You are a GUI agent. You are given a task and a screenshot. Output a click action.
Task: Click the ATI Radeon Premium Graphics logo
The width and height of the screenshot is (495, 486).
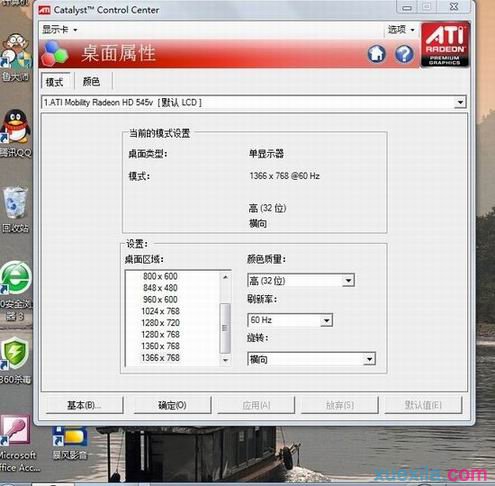tap(445, 45)
